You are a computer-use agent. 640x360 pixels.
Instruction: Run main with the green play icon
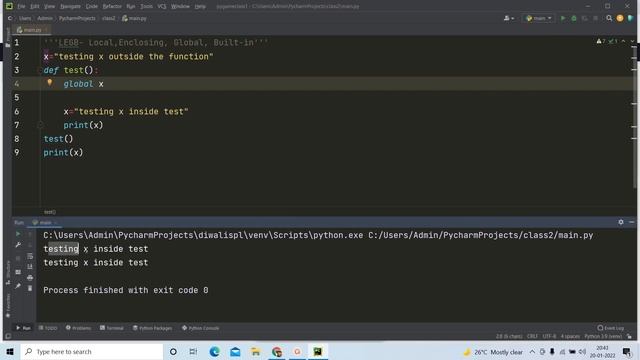click(x=563, y=18)
